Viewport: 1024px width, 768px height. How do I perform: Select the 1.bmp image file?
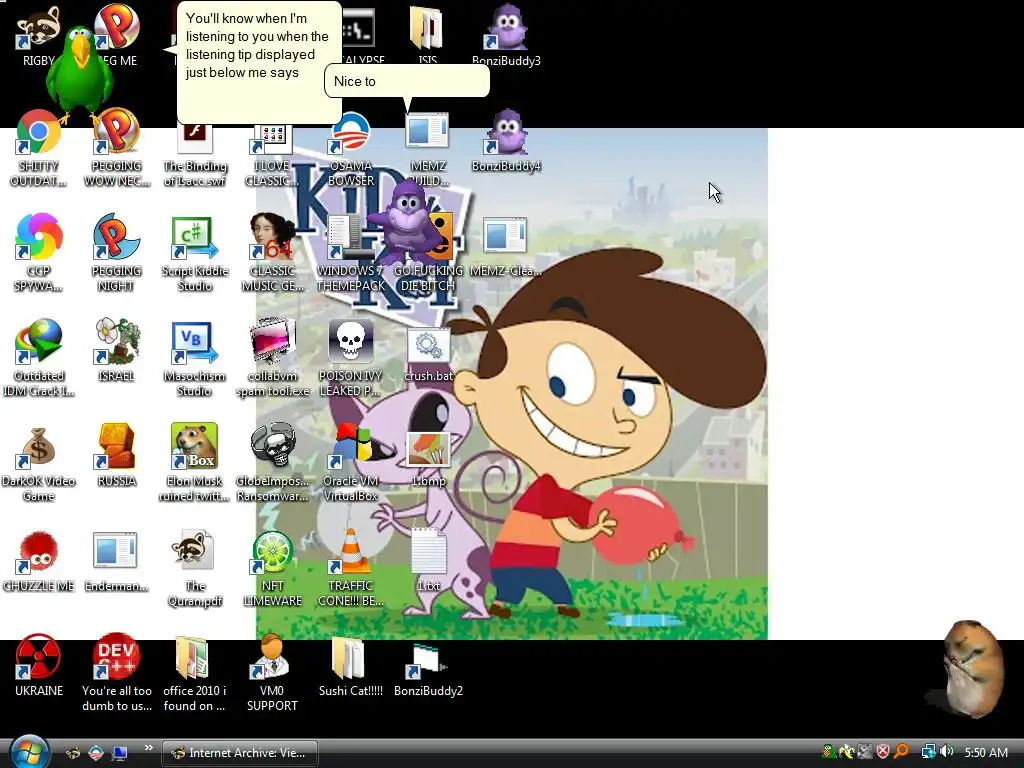point(428,460)
